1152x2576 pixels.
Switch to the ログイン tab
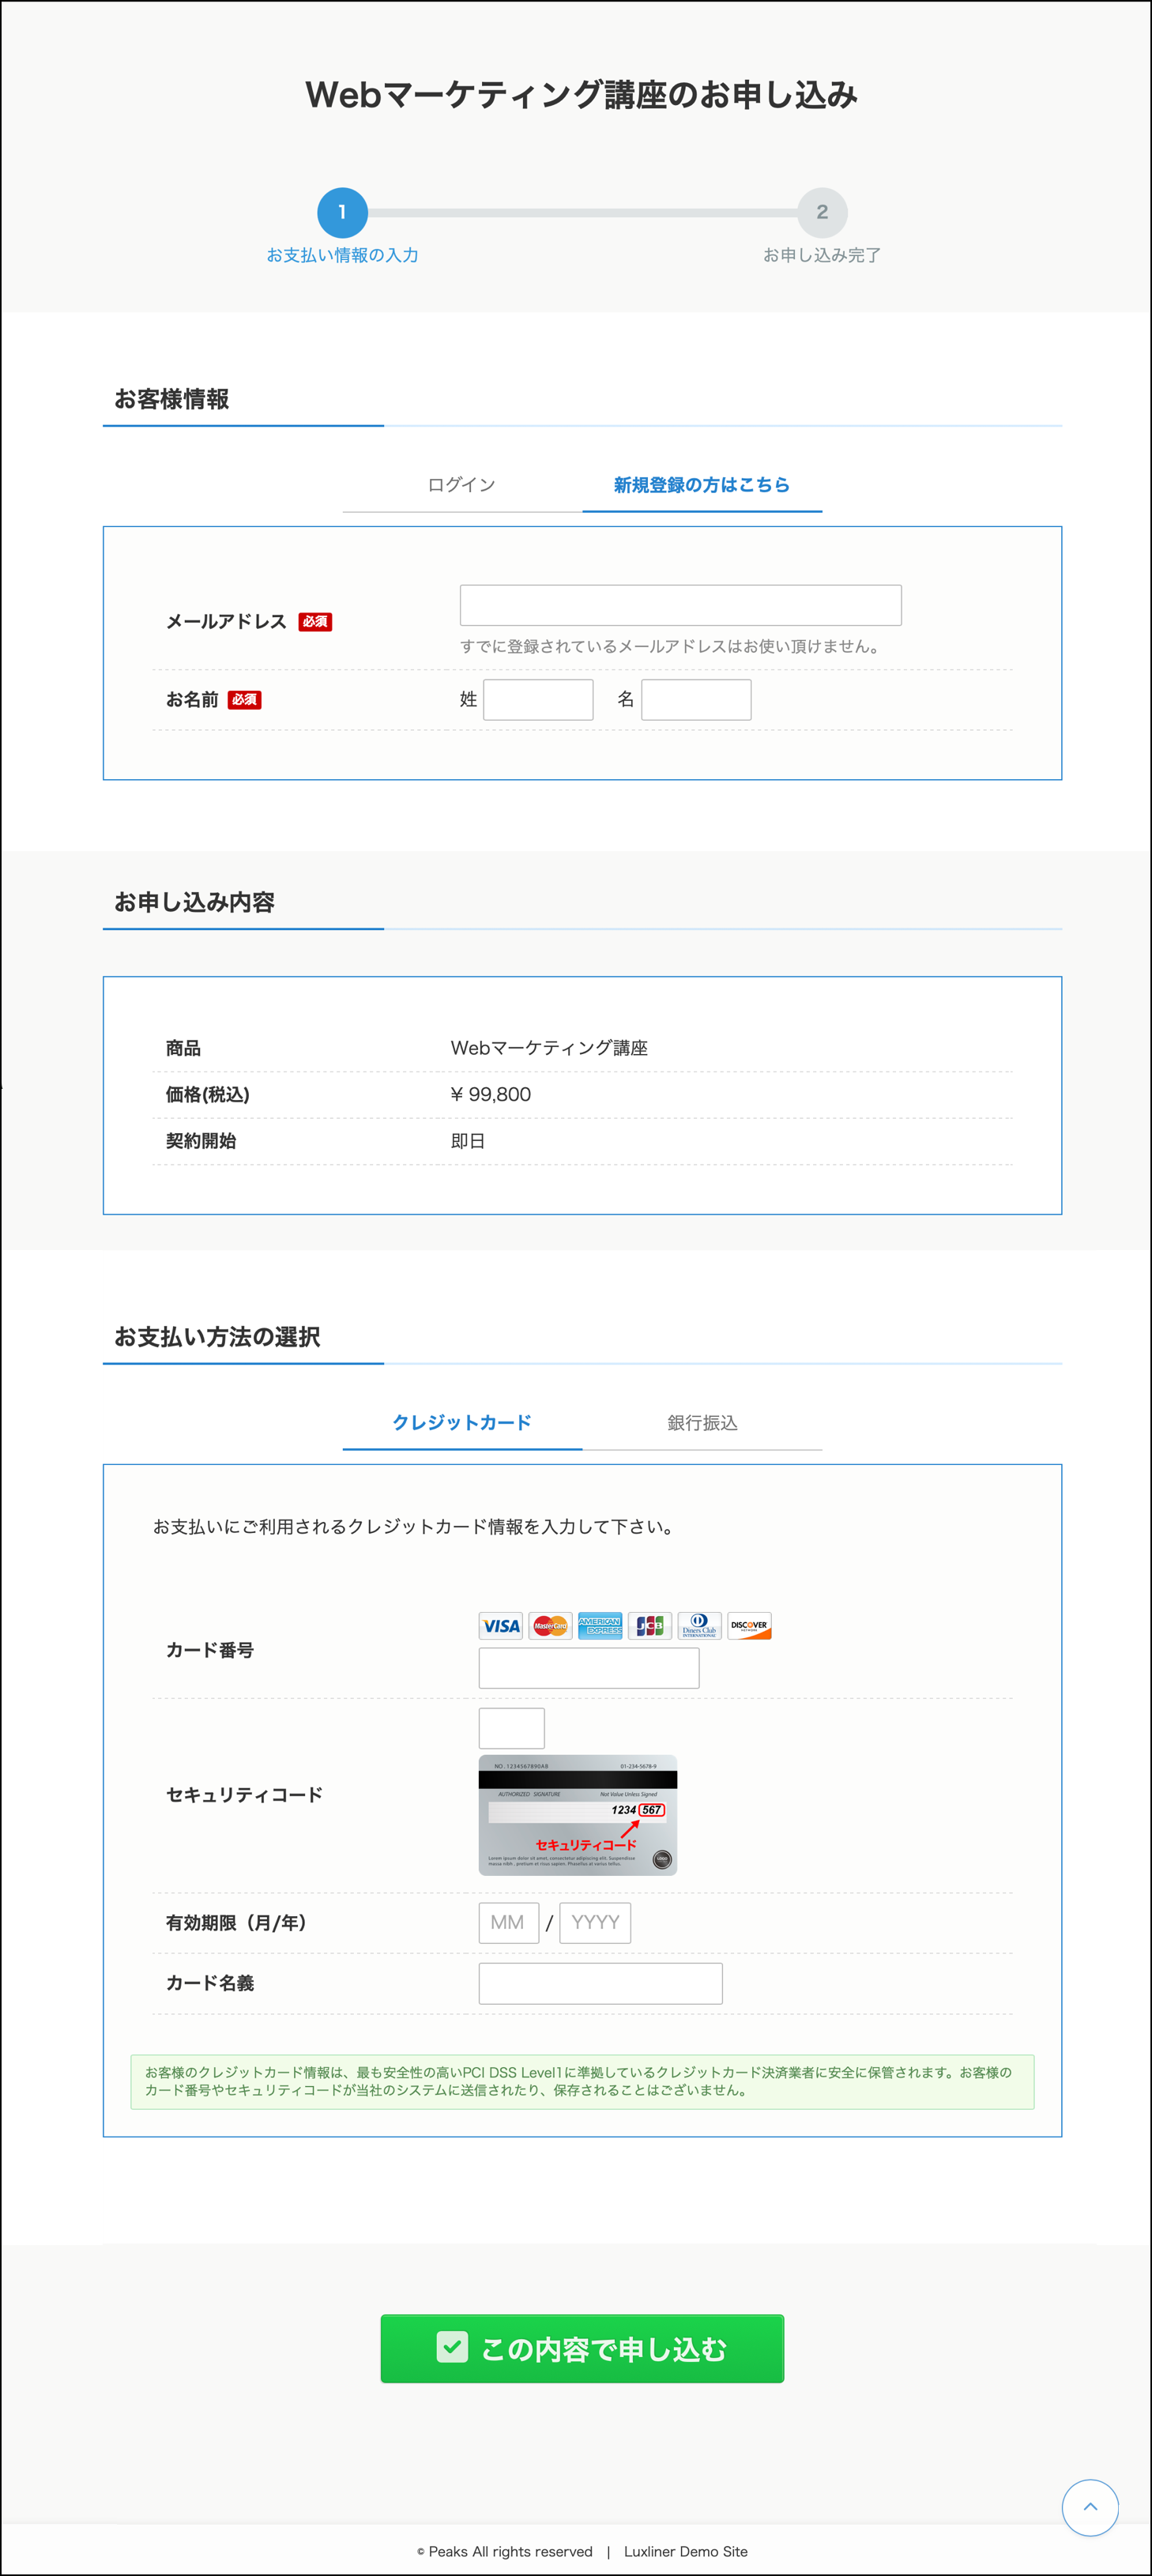click(462, 485)
